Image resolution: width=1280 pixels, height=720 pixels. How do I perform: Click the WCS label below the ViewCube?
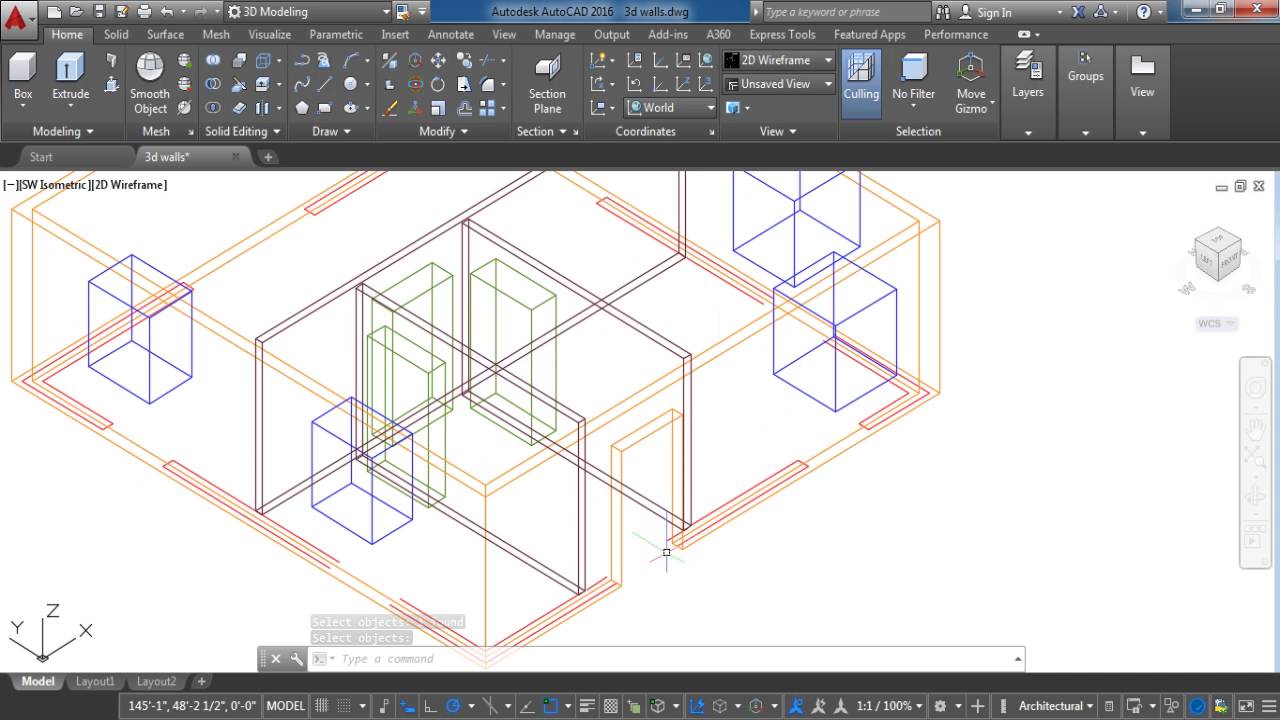coord(1216,324)
